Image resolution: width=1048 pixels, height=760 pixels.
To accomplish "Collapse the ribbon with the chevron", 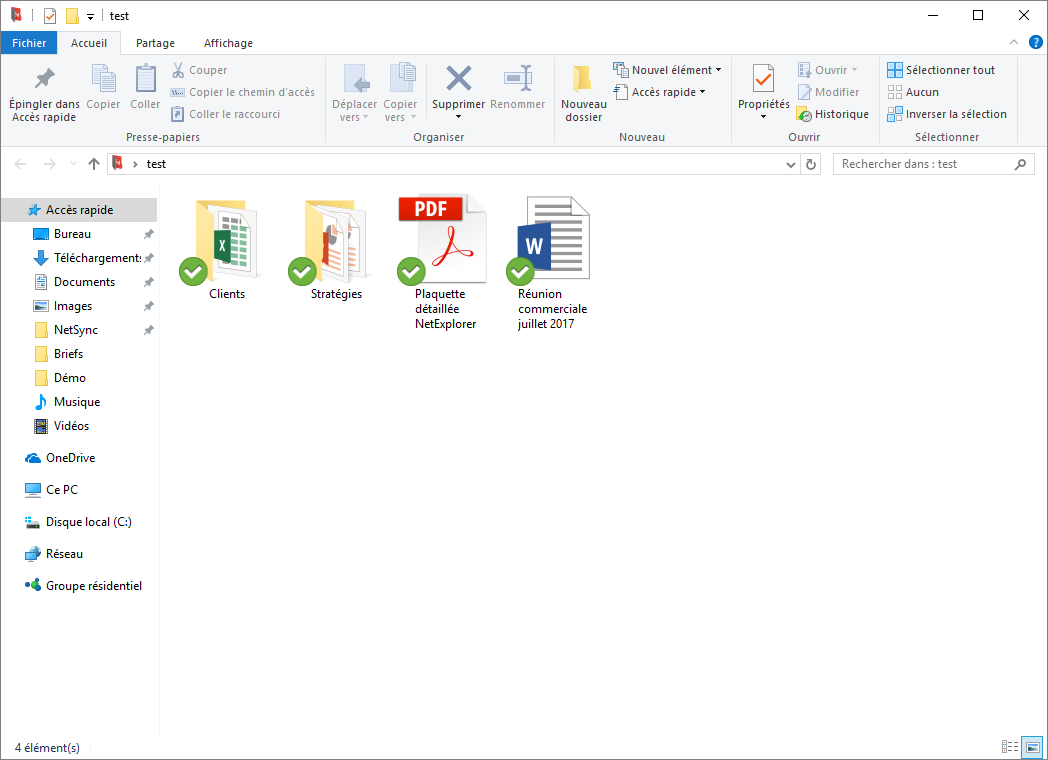I will click(x=1014, y=42).
